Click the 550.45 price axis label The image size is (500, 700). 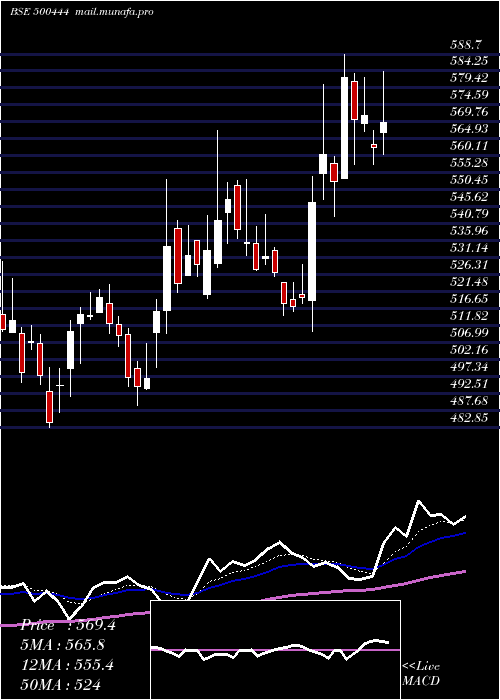[469, 180]
